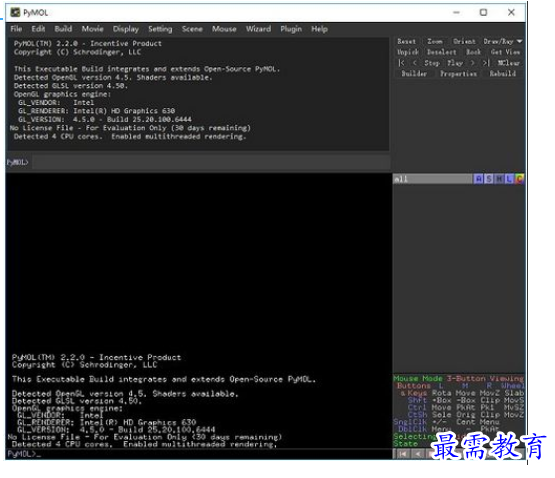Image resolution: width=555 pixels, height=478 pixels.
Task: Click 'Detected GLSL version 4.50' upper log line
Action: [70, 86]
